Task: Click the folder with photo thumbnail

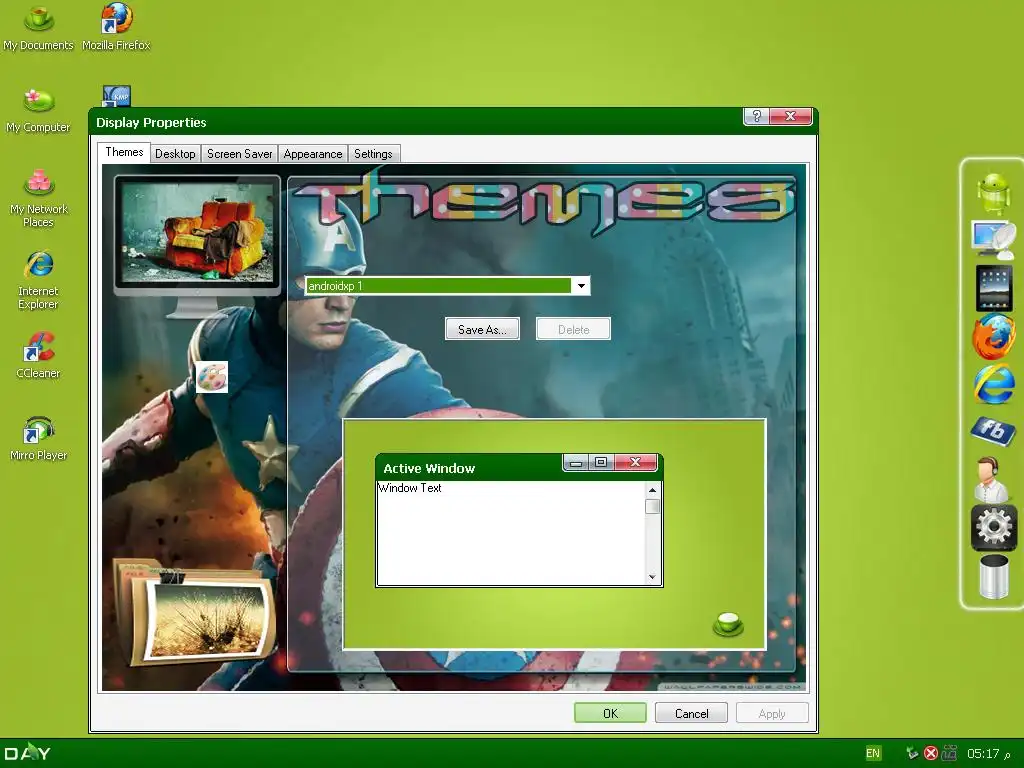Action: [x=195, y=611]
